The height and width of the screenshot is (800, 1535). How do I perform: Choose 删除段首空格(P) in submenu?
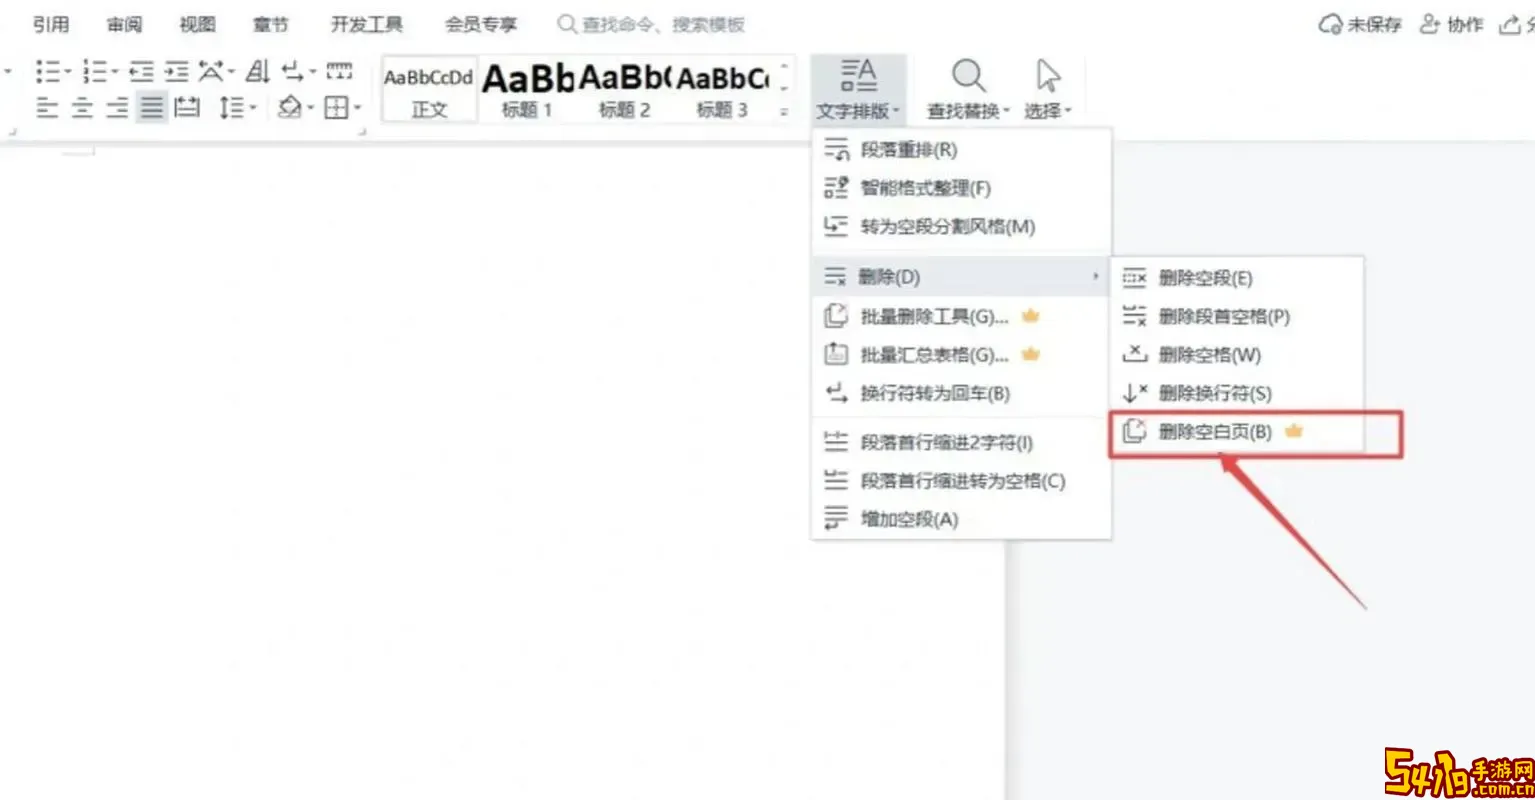1238,316
